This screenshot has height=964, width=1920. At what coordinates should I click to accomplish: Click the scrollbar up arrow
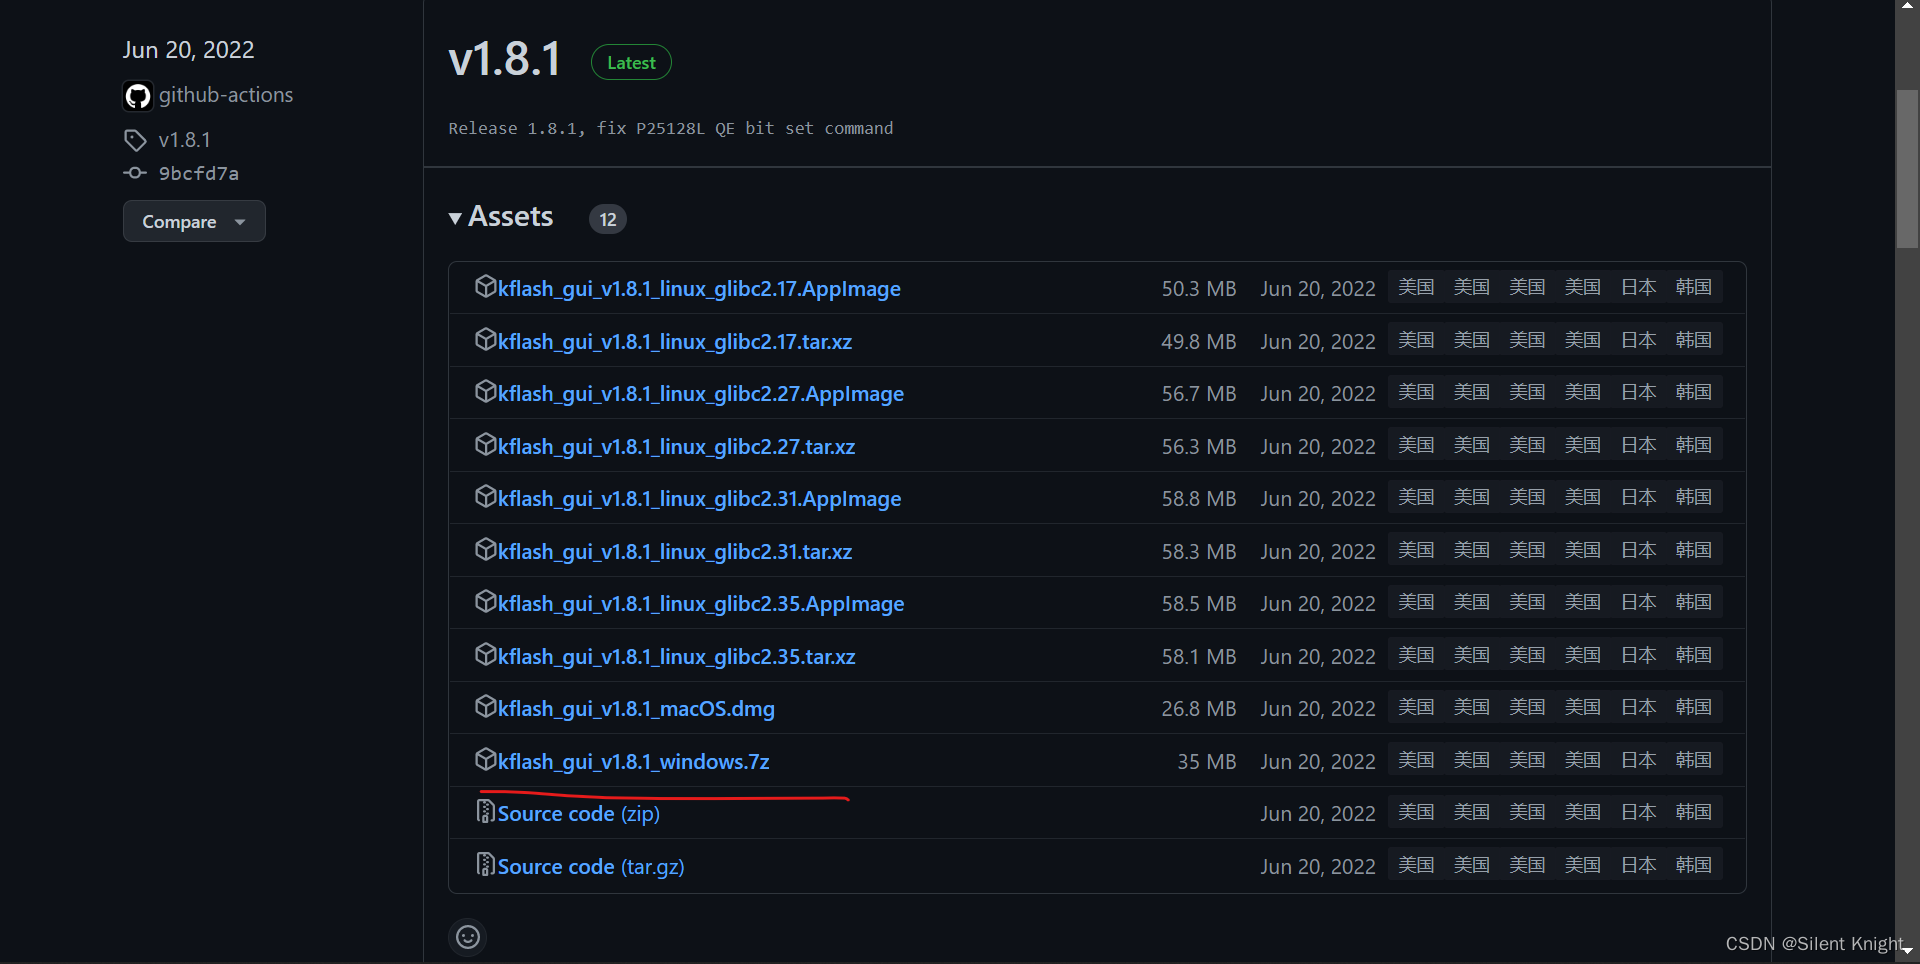click(x=1907, y=6)
